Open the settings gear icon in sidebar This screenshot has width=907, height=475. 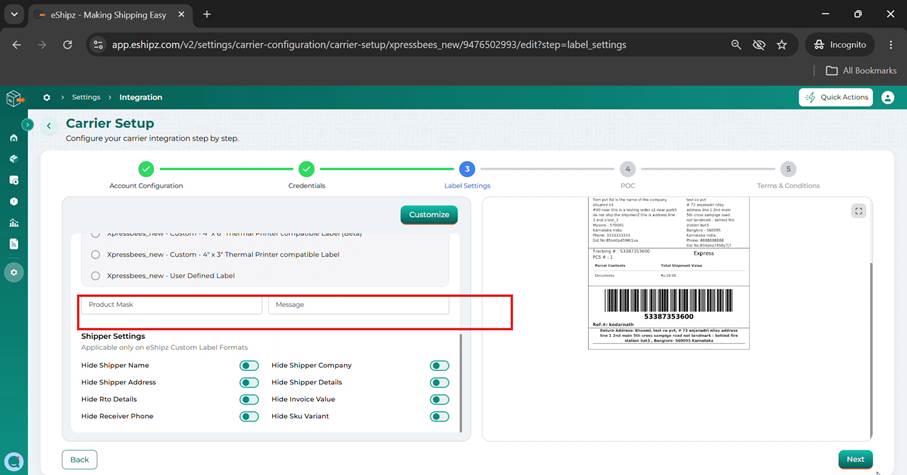[14, 272]
